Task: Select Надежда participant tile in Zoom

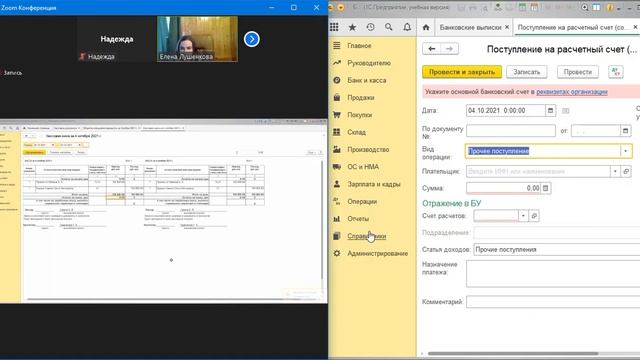Action: click(117, 39)
